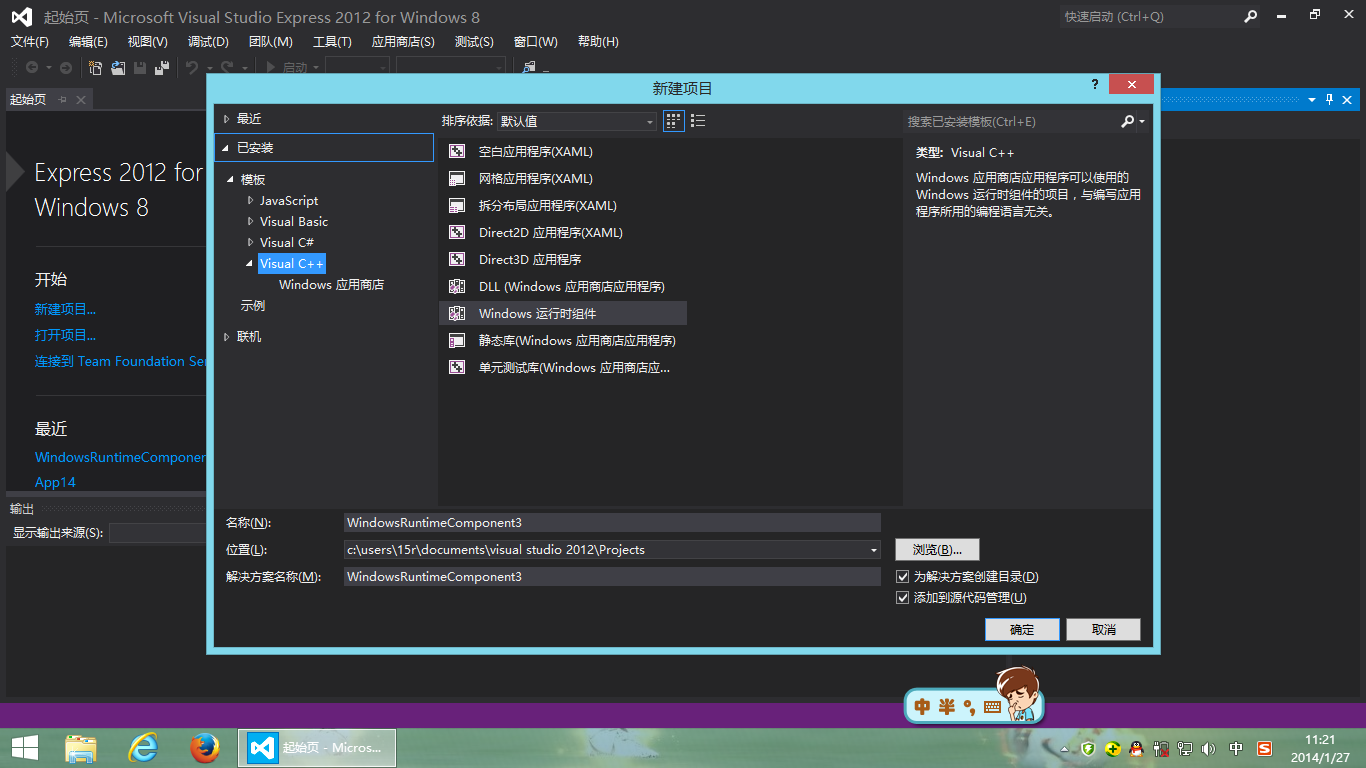
Task: Select the 拆分布局应用程序(XAML) template icon
Action: coord(457,205)
